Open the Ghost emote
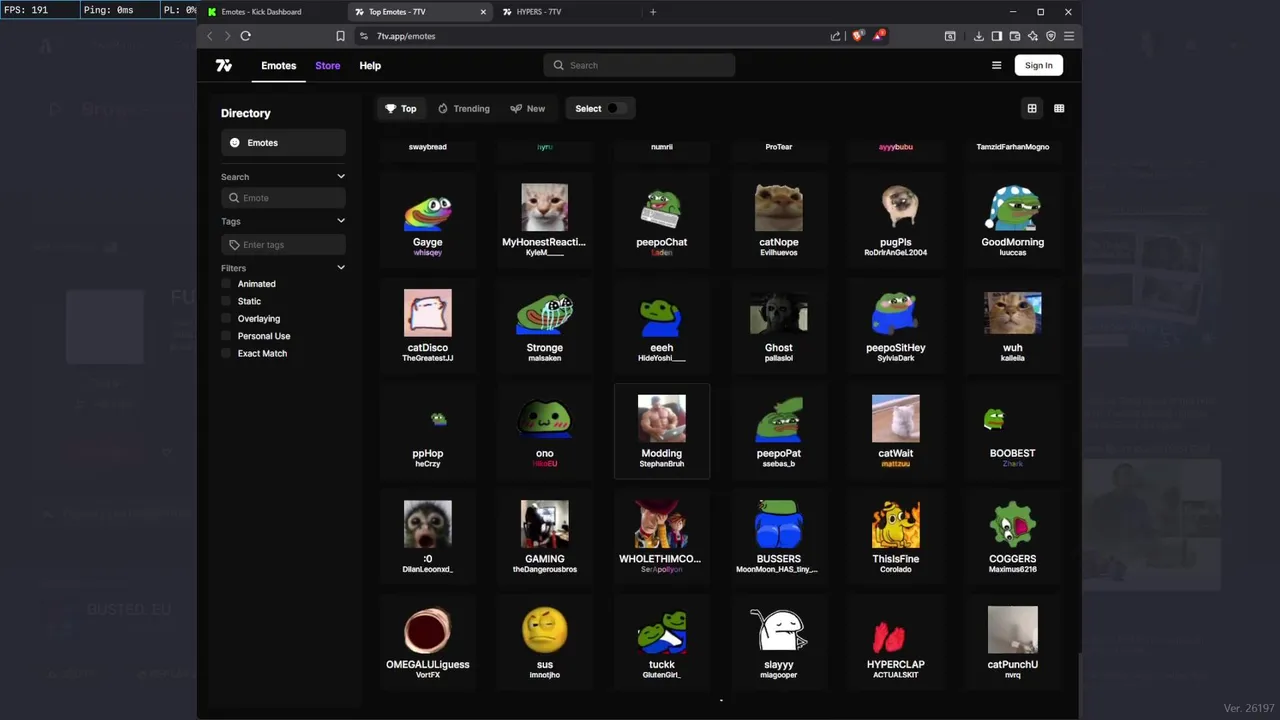Image resolution: width=1280 pixels, height=720 pixels. (x=779, y=325)
